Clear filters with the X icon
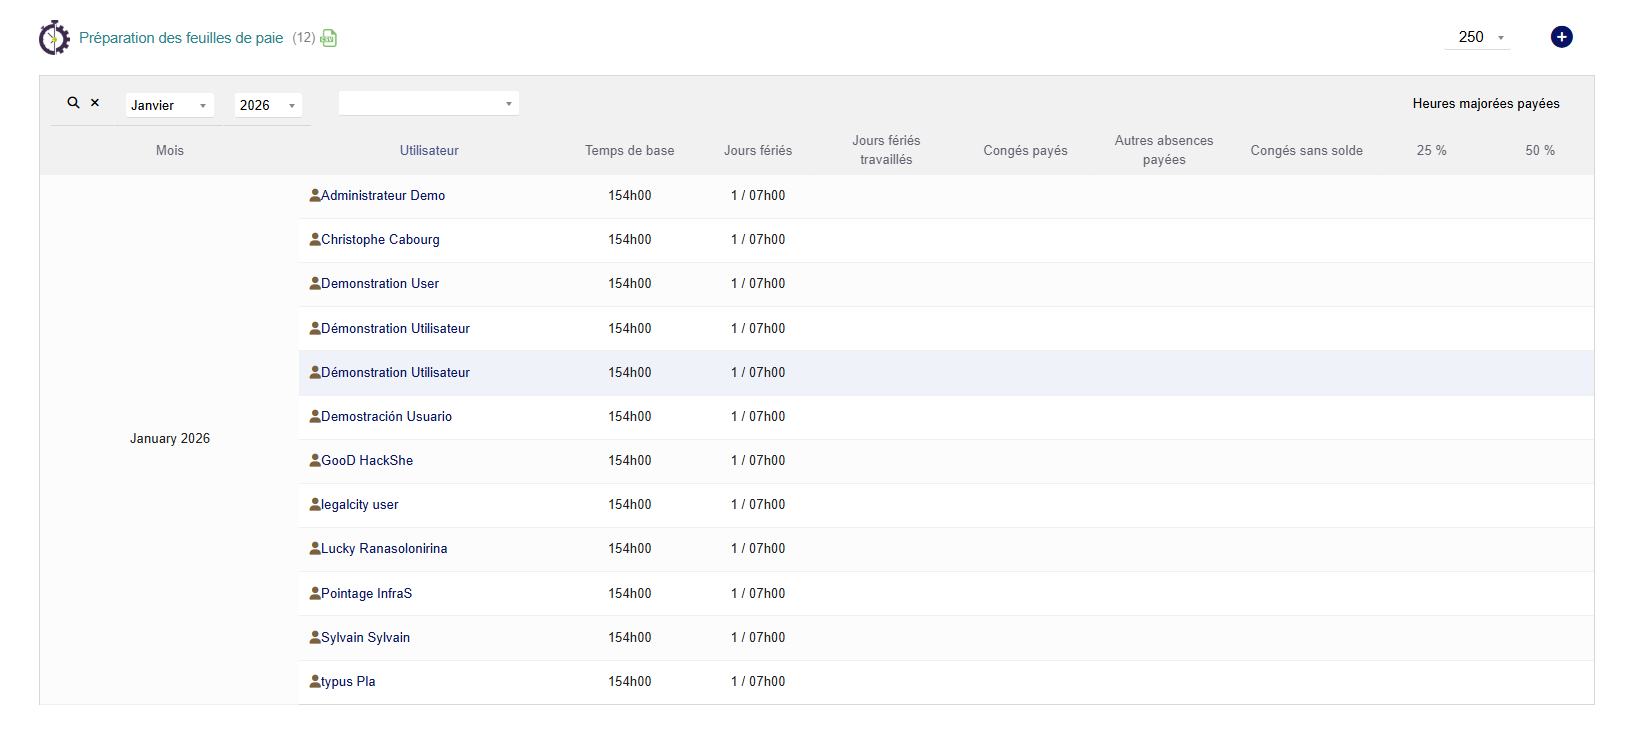This screenshot has height=746, width=1628. (95, 103)
